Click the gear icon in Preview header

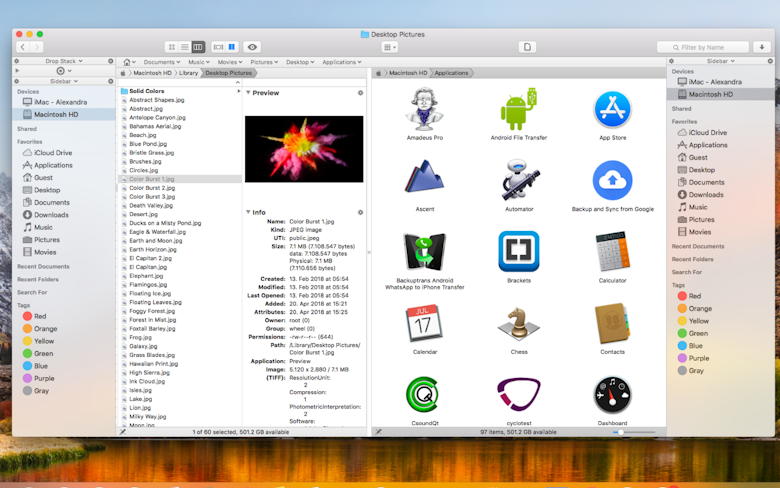pyautogui.click(x=360, y=93)
